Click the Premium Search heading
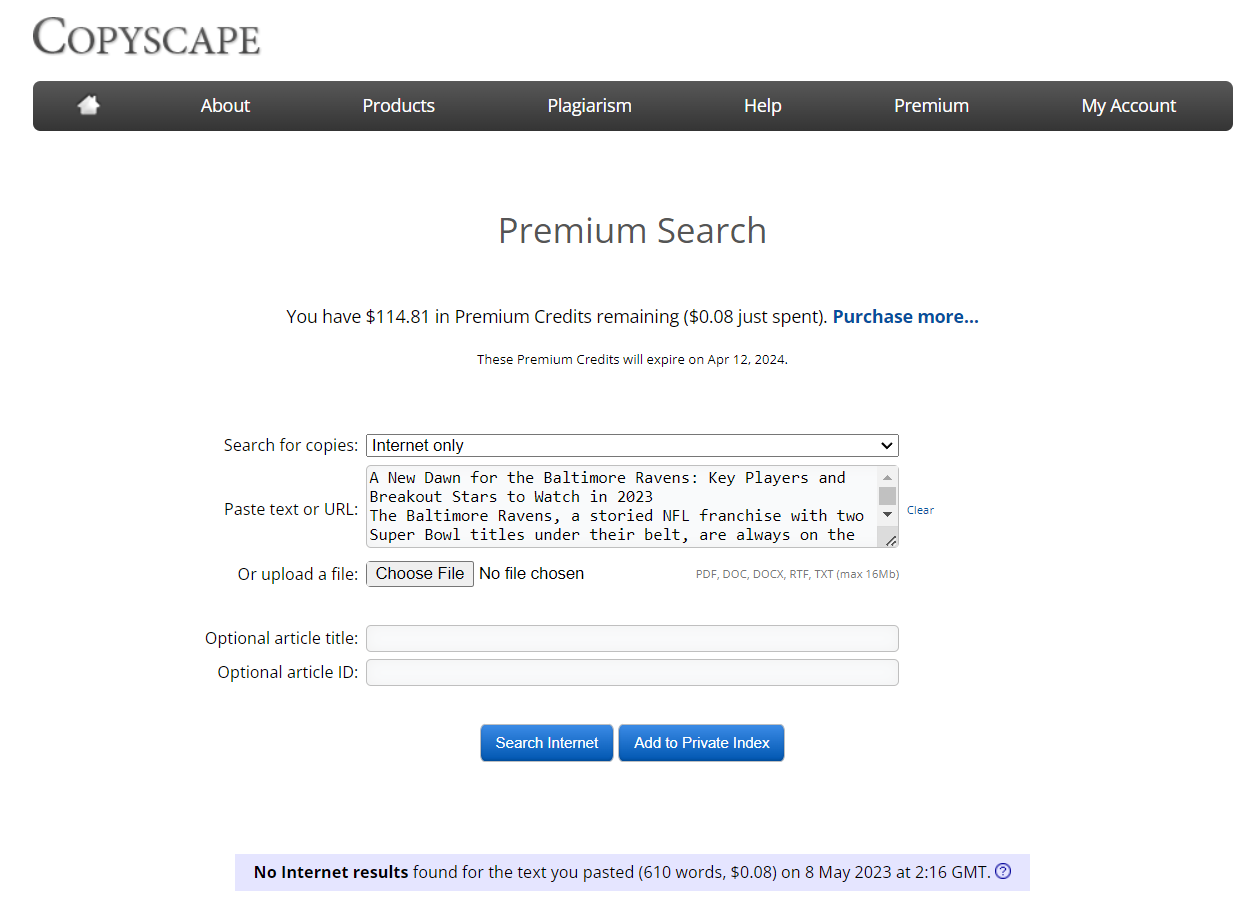The width and height of the screenshot is (1253, 909). 632,230
